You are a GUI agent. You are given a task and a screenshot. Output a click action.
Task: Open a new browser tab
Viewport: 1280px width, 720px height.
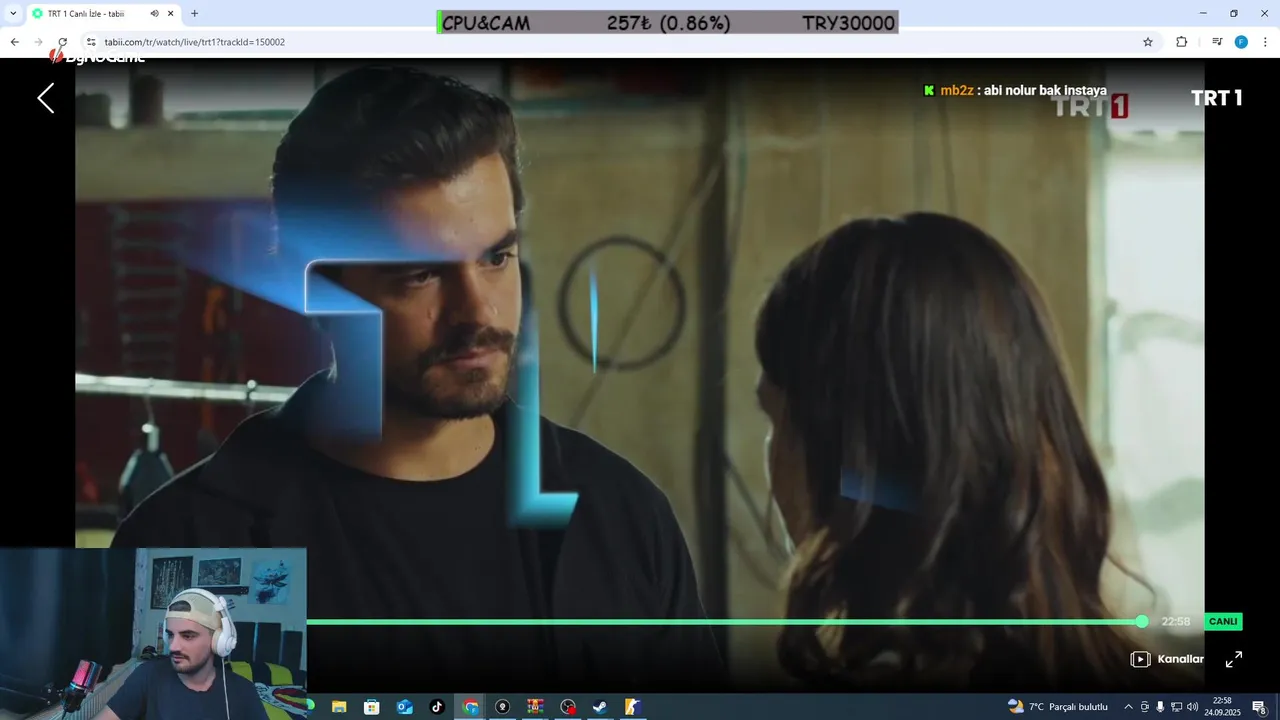[x=194, y=14]
